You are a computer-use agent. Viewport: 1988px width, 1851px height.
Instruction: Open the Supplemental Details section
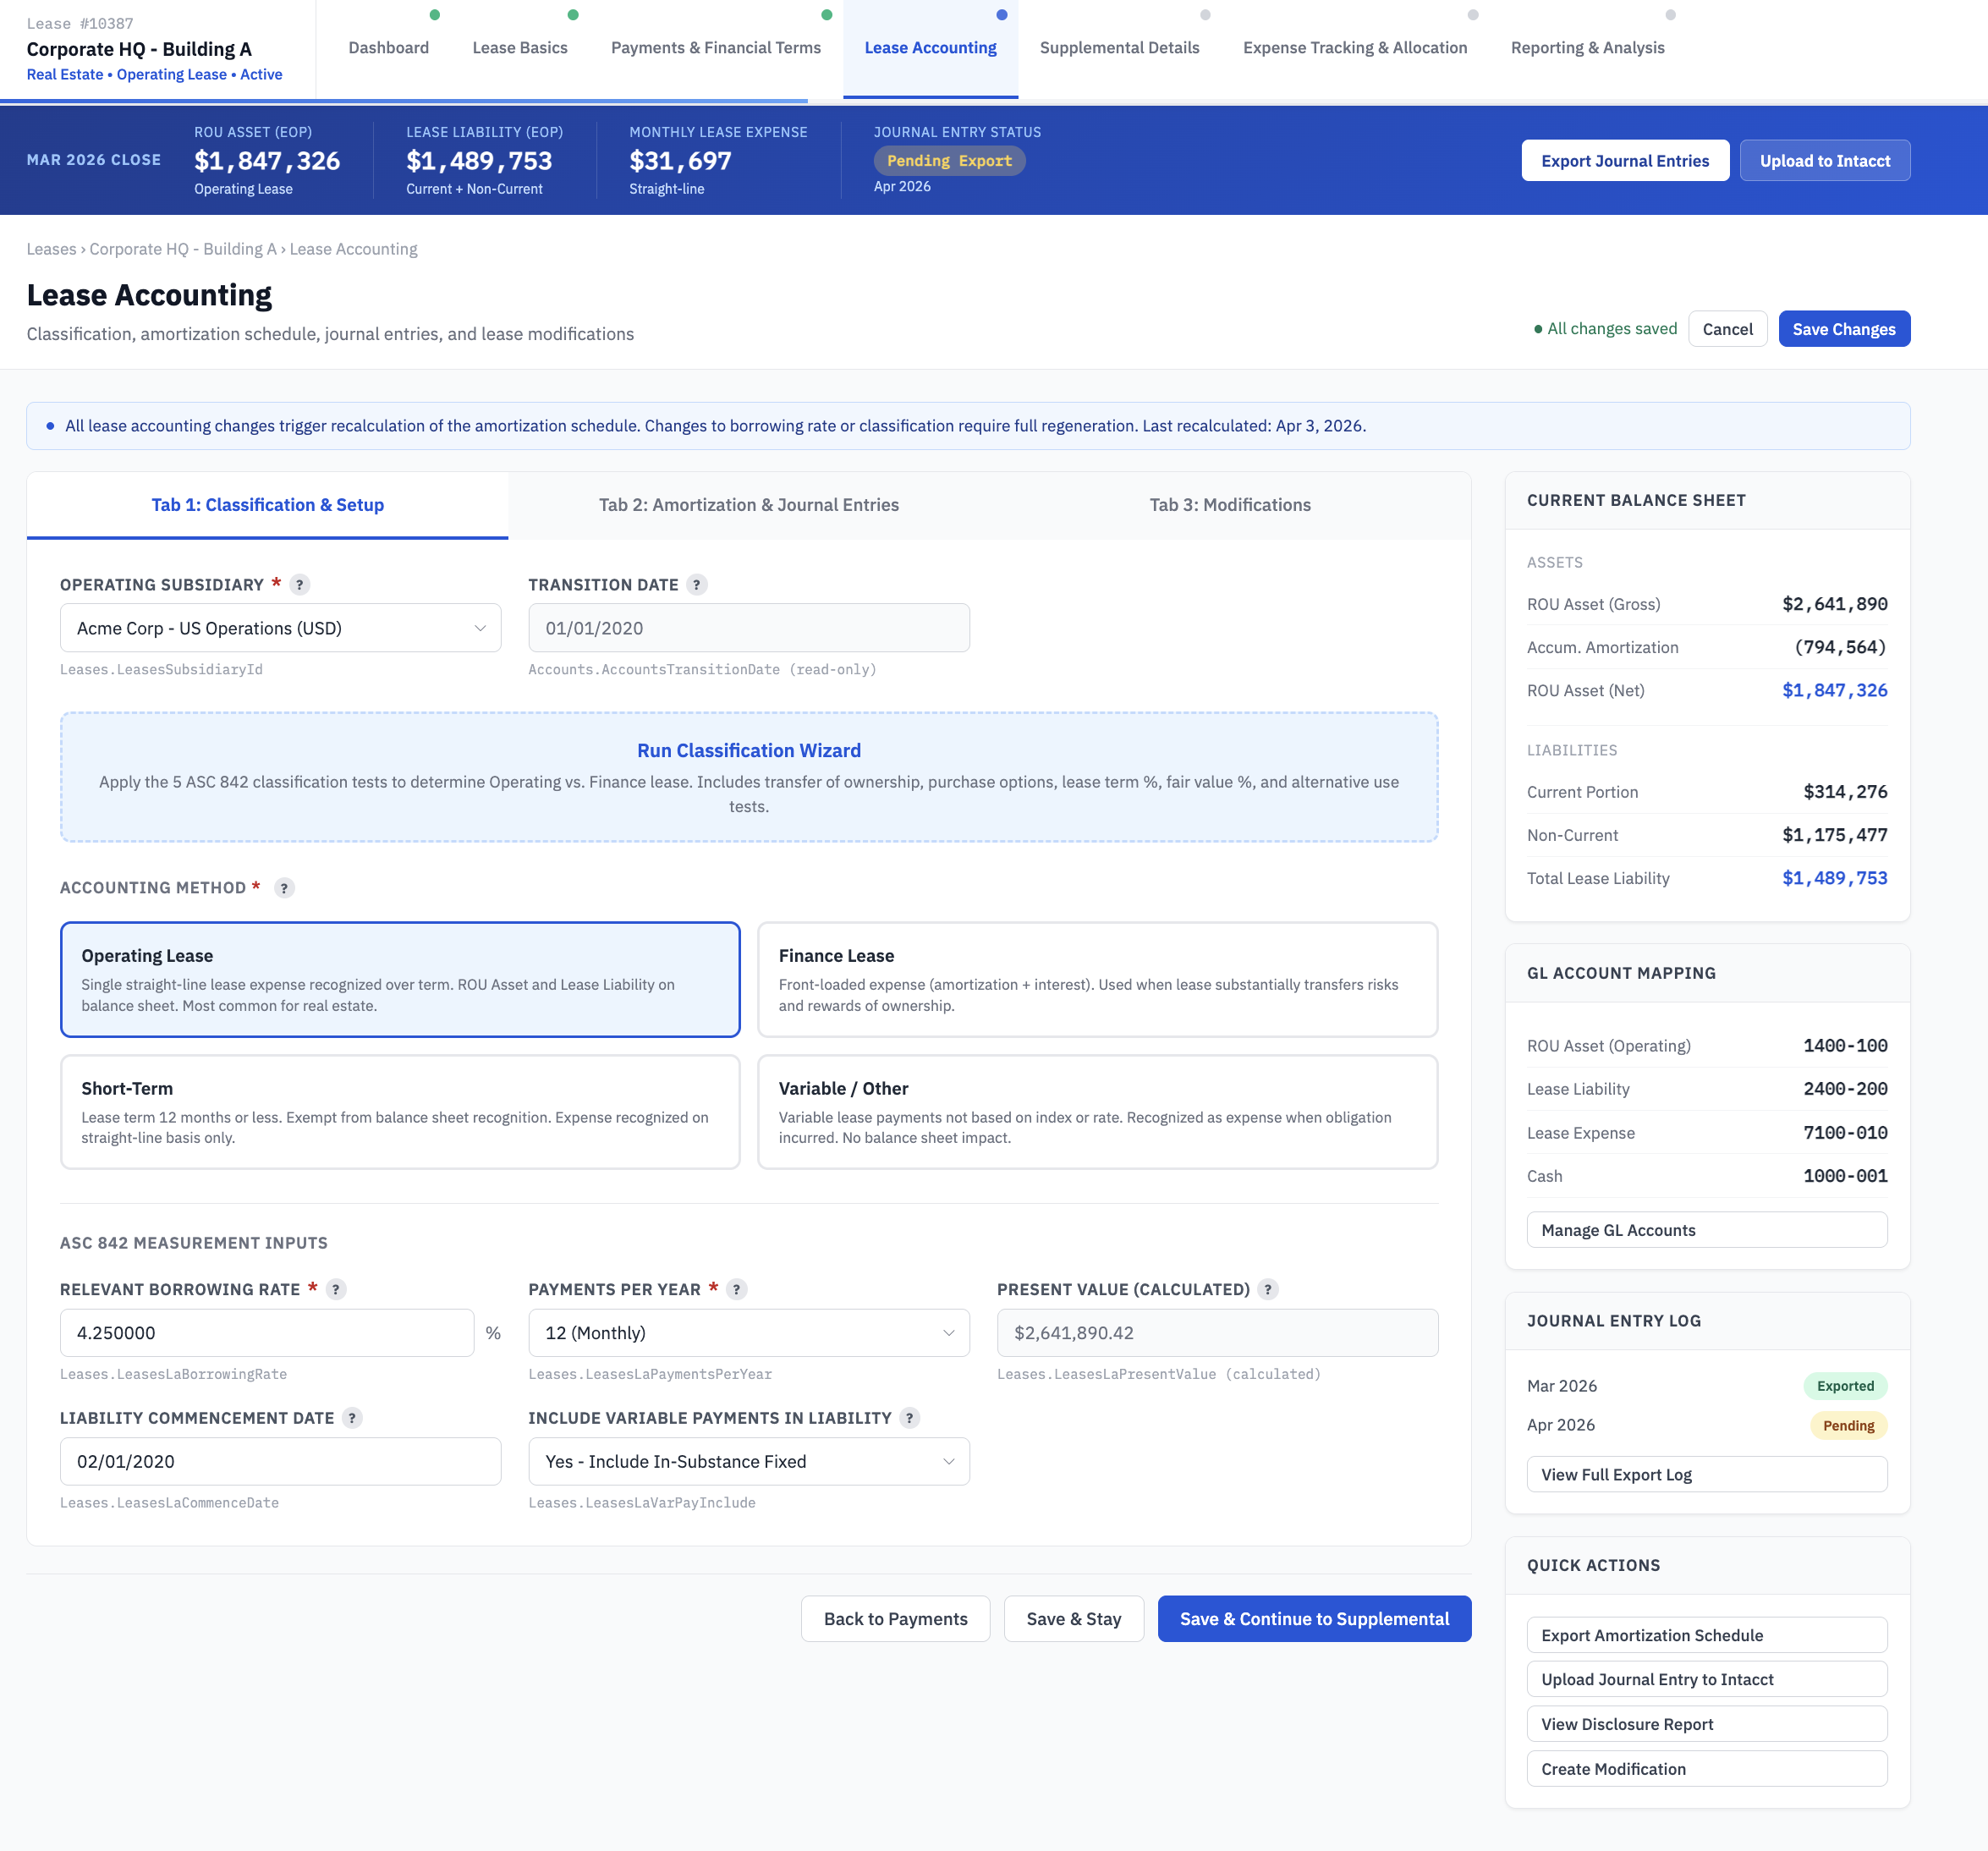pyautogui.click(x=1119, y=47)
